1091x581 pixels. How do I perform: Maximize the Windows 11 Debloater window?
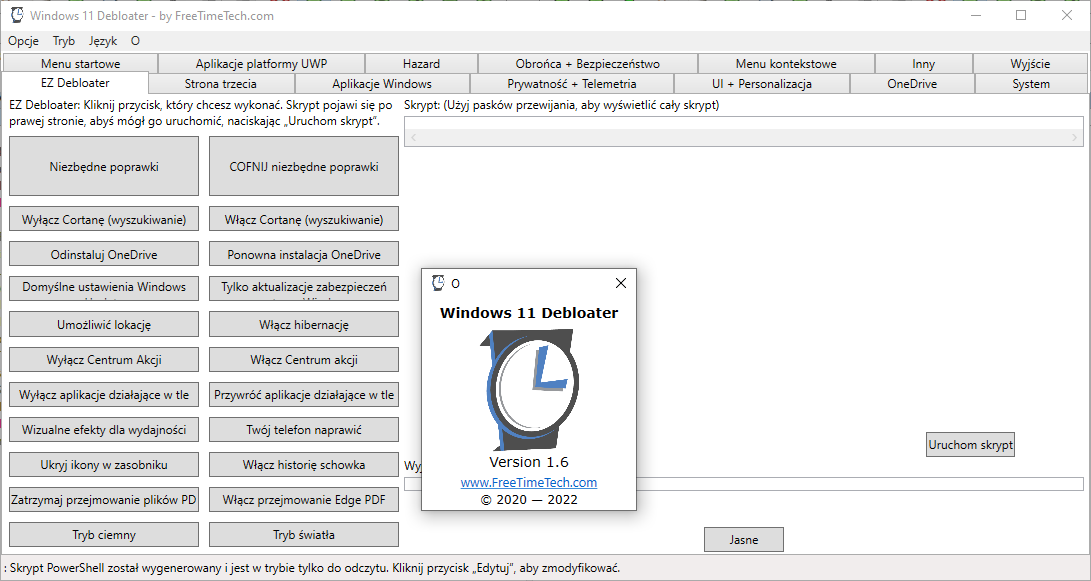coord(1021,15)
